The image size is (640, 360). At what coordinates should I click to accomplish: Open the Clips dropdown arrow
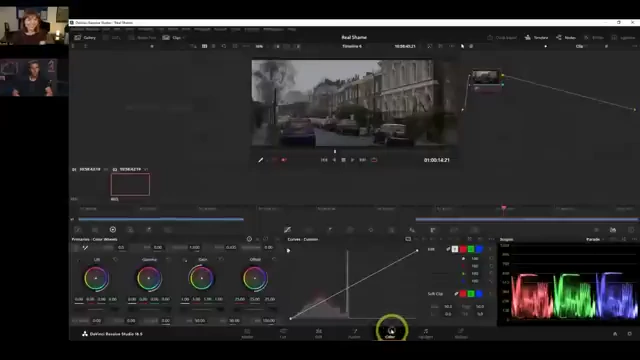click(x=184, y=38)
